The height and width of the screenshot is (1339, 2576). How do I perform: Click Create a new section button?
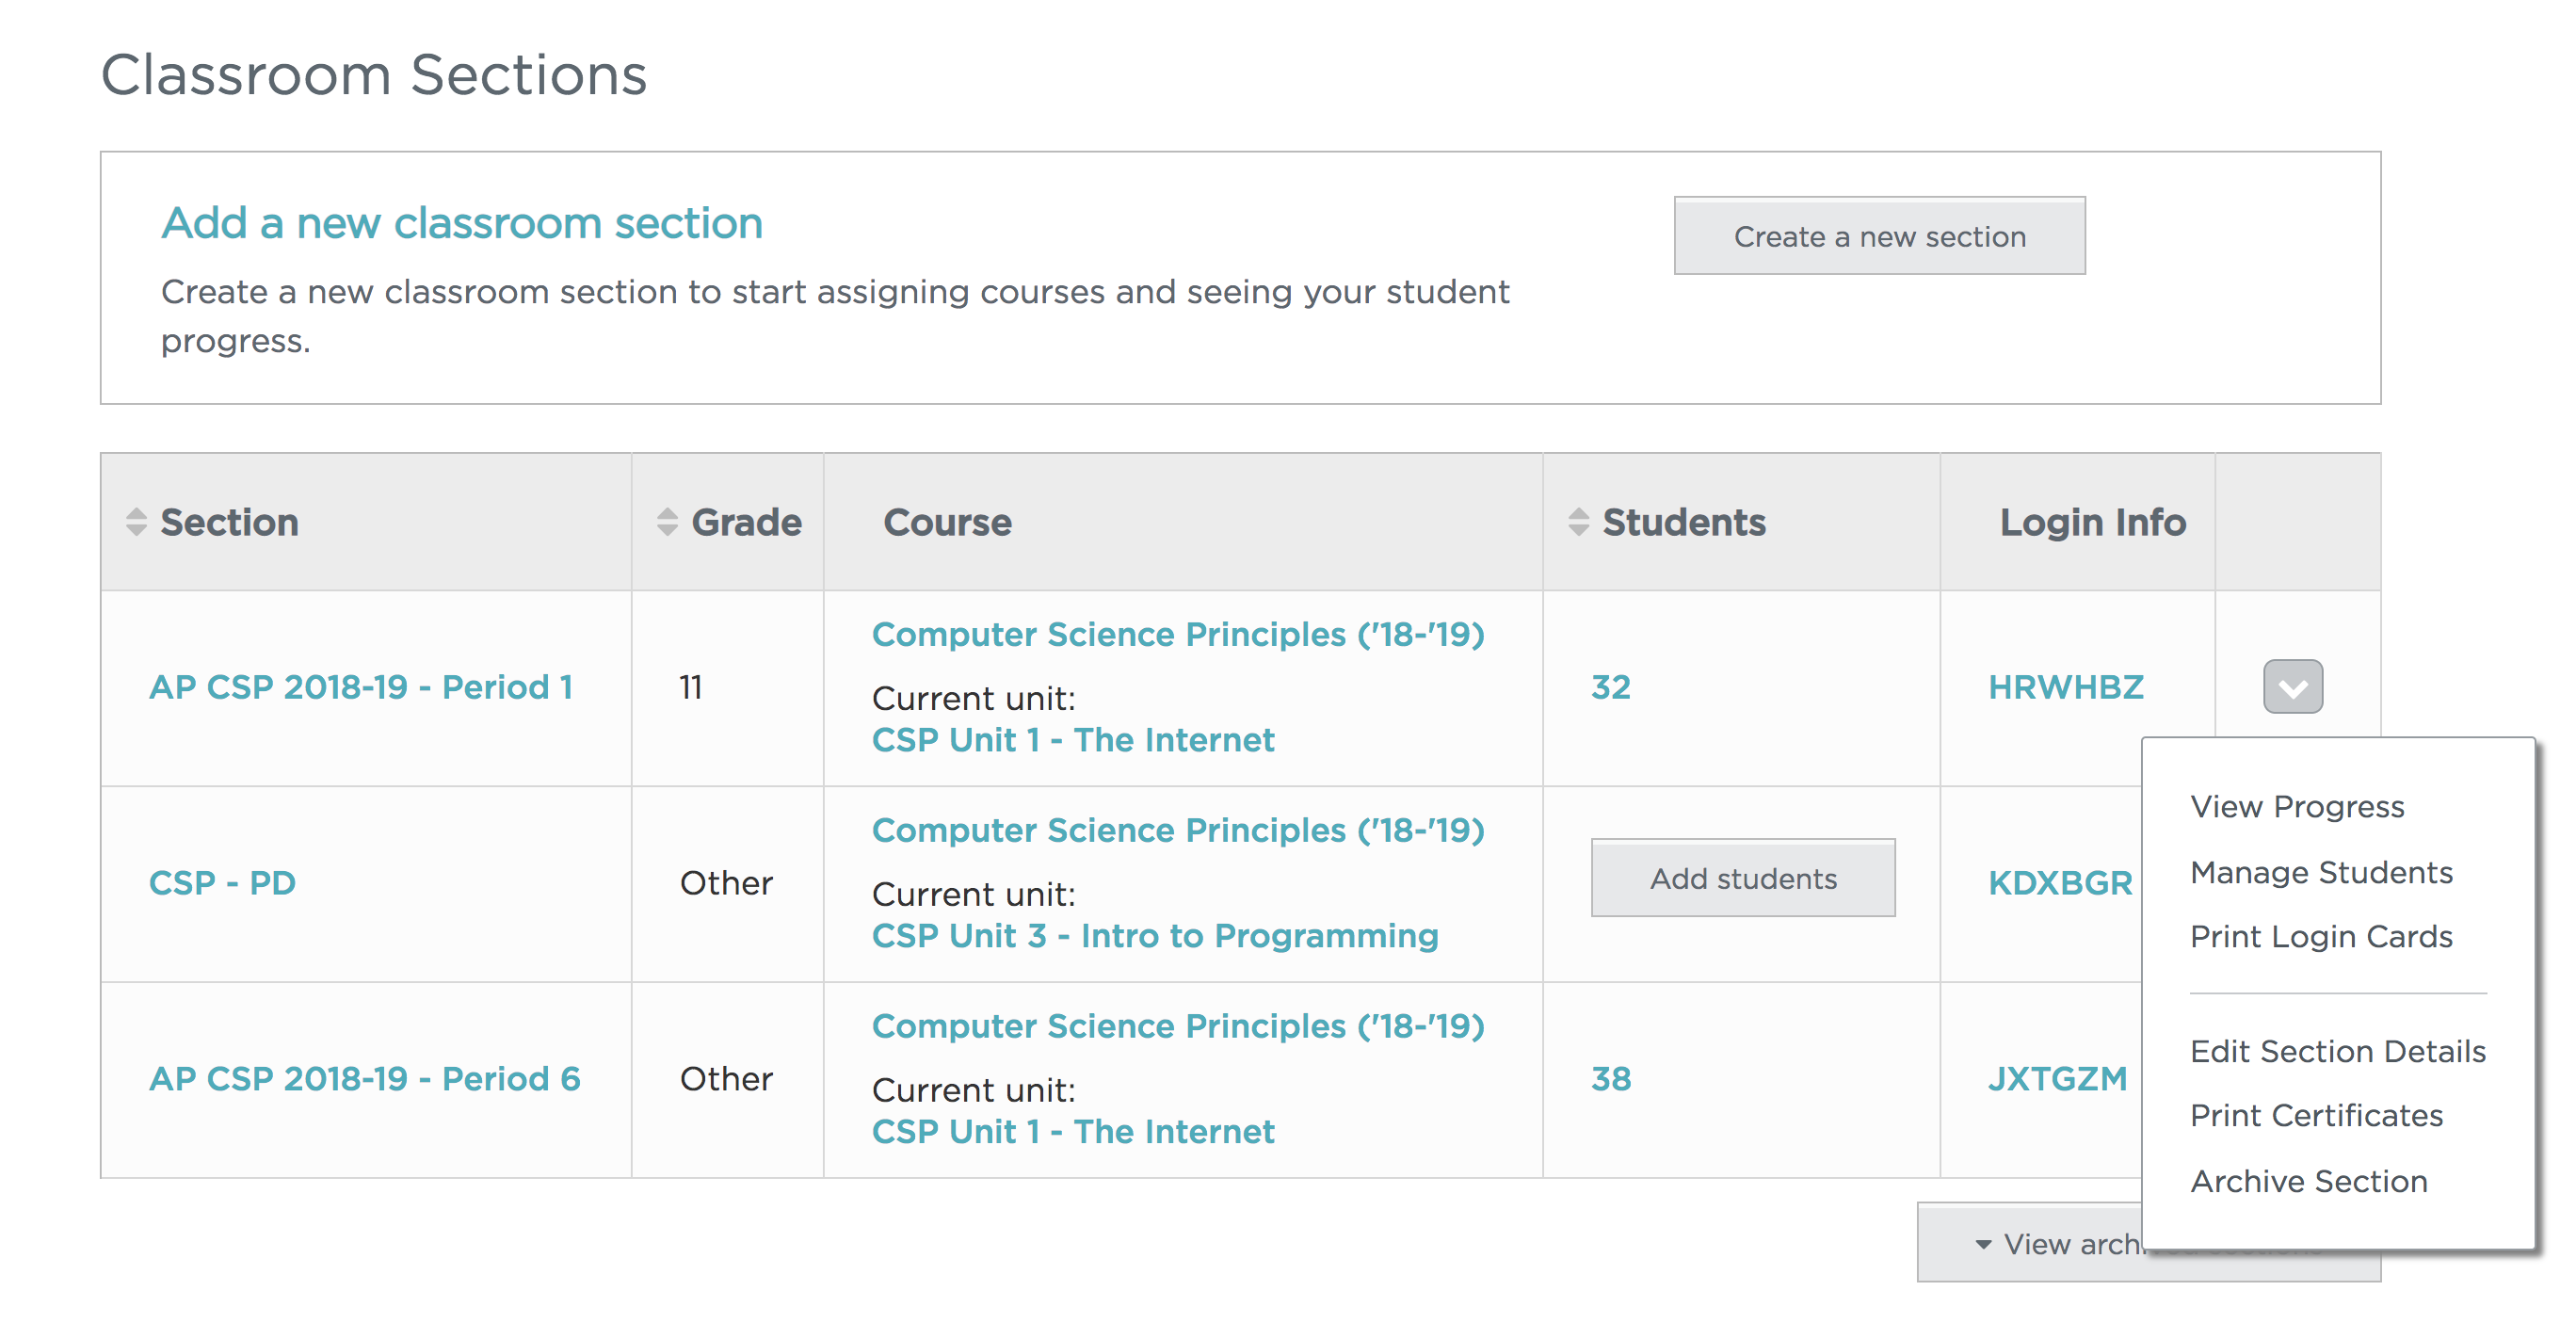(x=1878, y=236)
